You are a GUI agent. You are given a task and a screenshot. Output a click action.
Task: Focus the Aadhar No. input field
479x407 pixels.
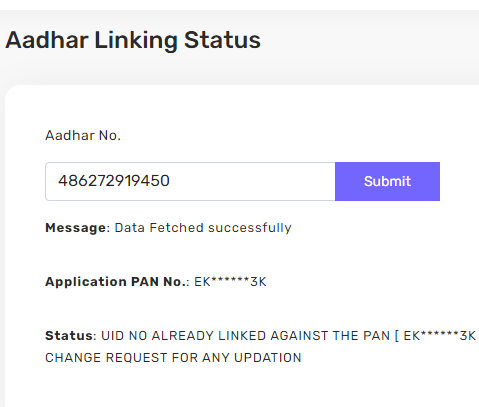(190, 181)
